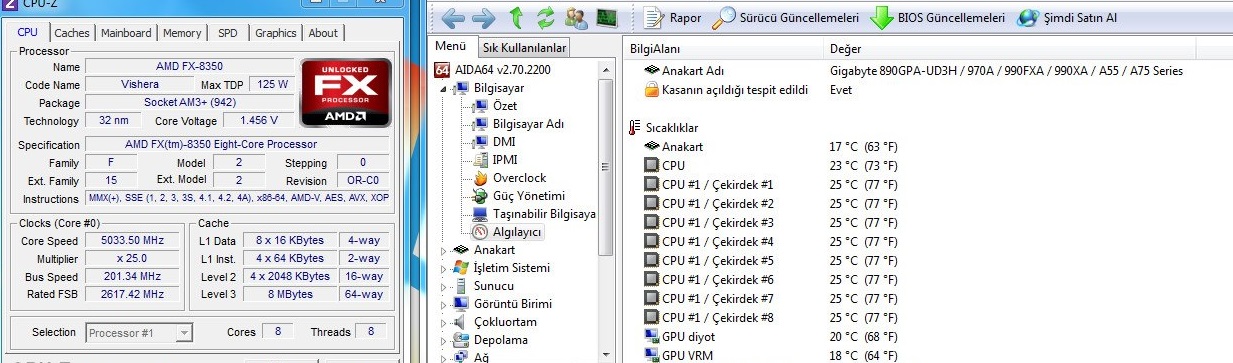Open Memory tab in CPU-Z
Screen dimensions: 1233x363
click(182, 33)
